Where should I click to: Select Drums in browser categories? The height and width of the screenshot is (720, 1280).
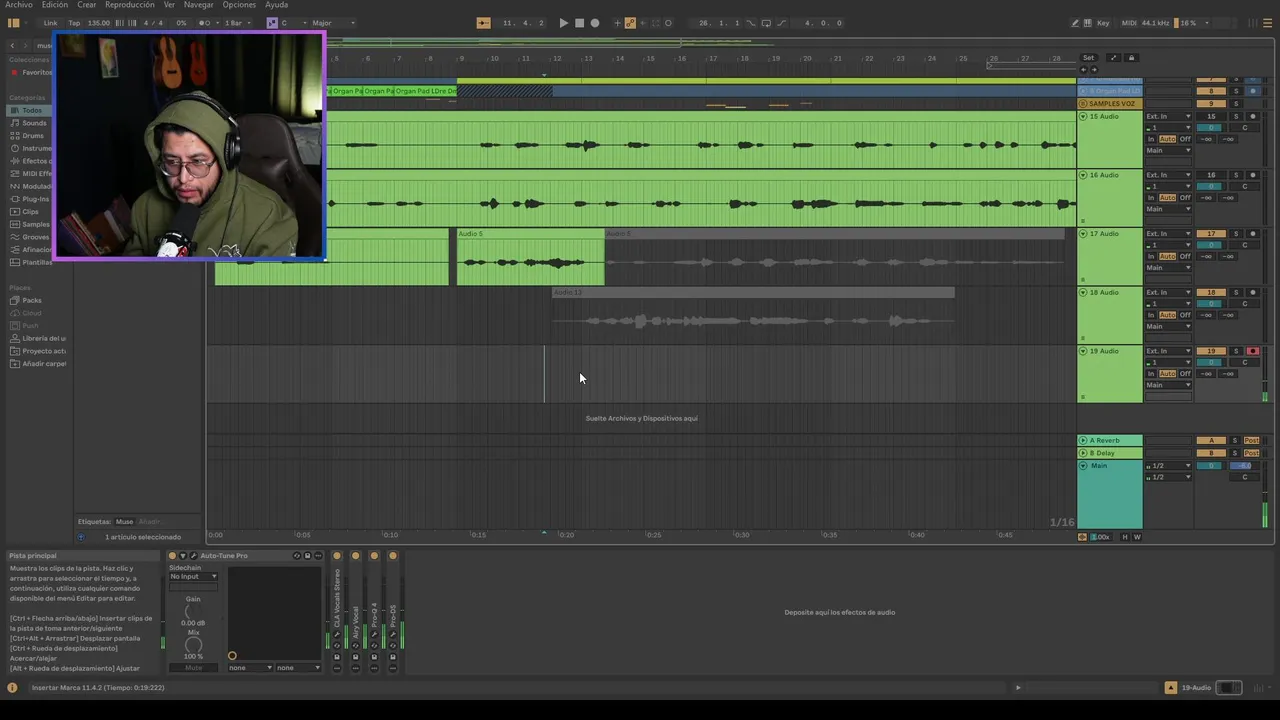click(x=33, y=136)
